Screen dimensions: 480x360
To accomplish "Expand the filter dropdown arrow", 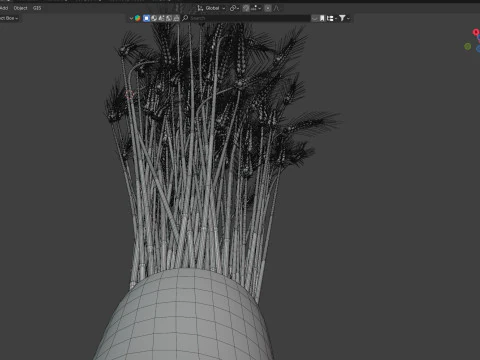I will (x=348, y=18).
